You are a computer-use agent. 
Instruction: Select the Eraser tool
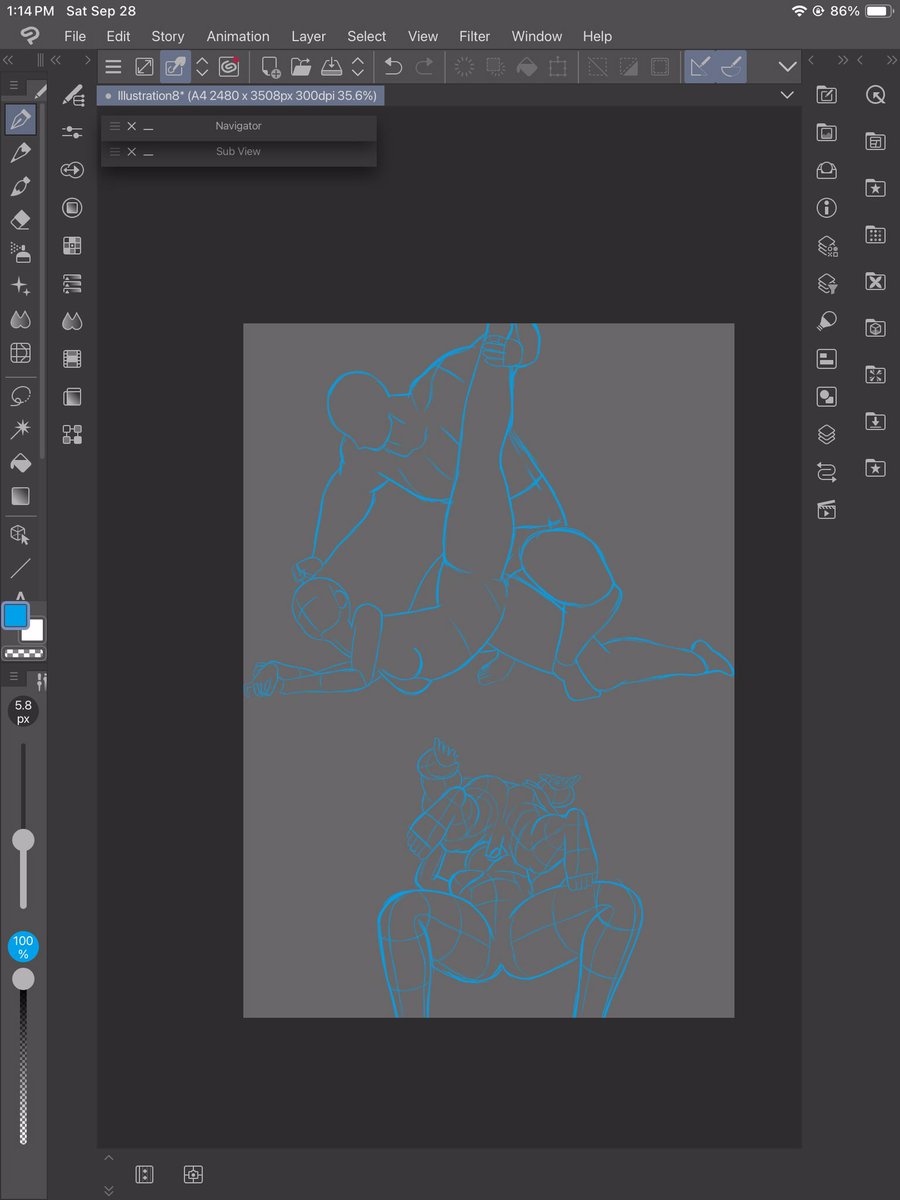pyautogui.click(x=20, y=220)
